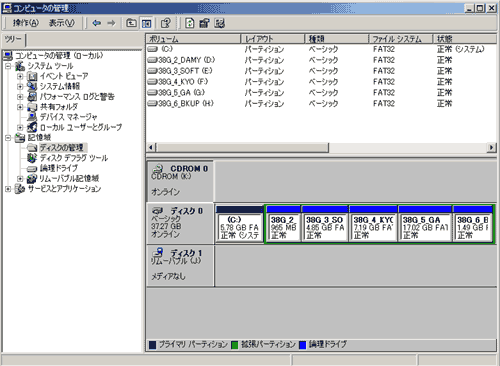This screenshot has height=366, width=500.
Task: Select the (C:) volume row icon
Action: 152,49
